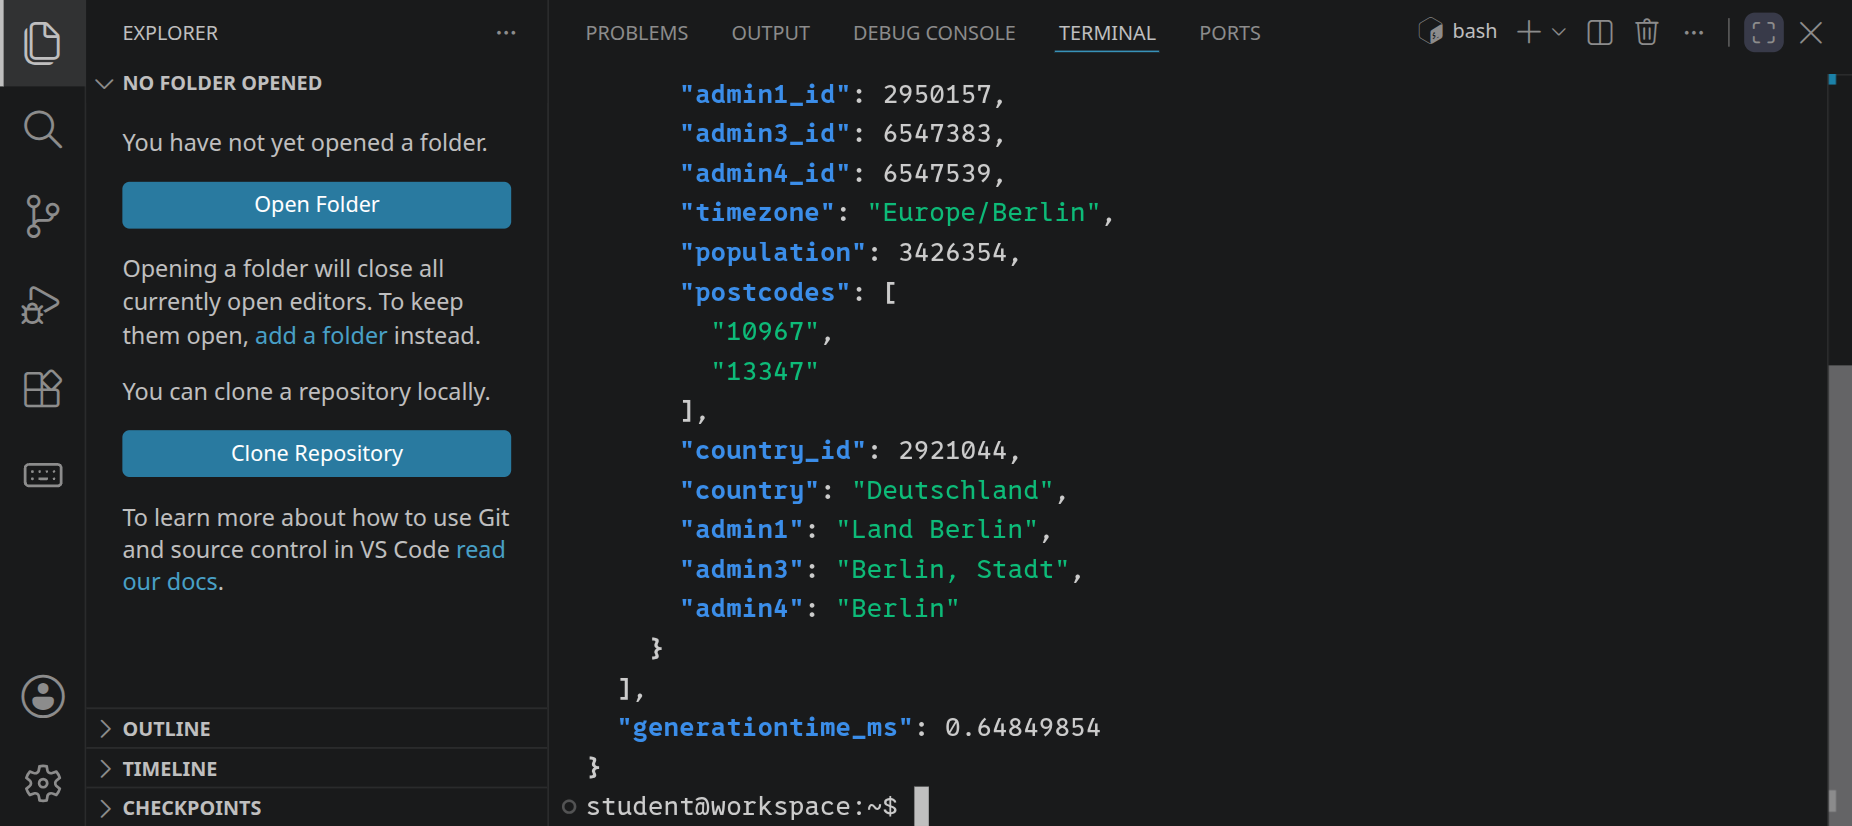
Task: Switch to the Ports tab
Action: (1229, 33)
